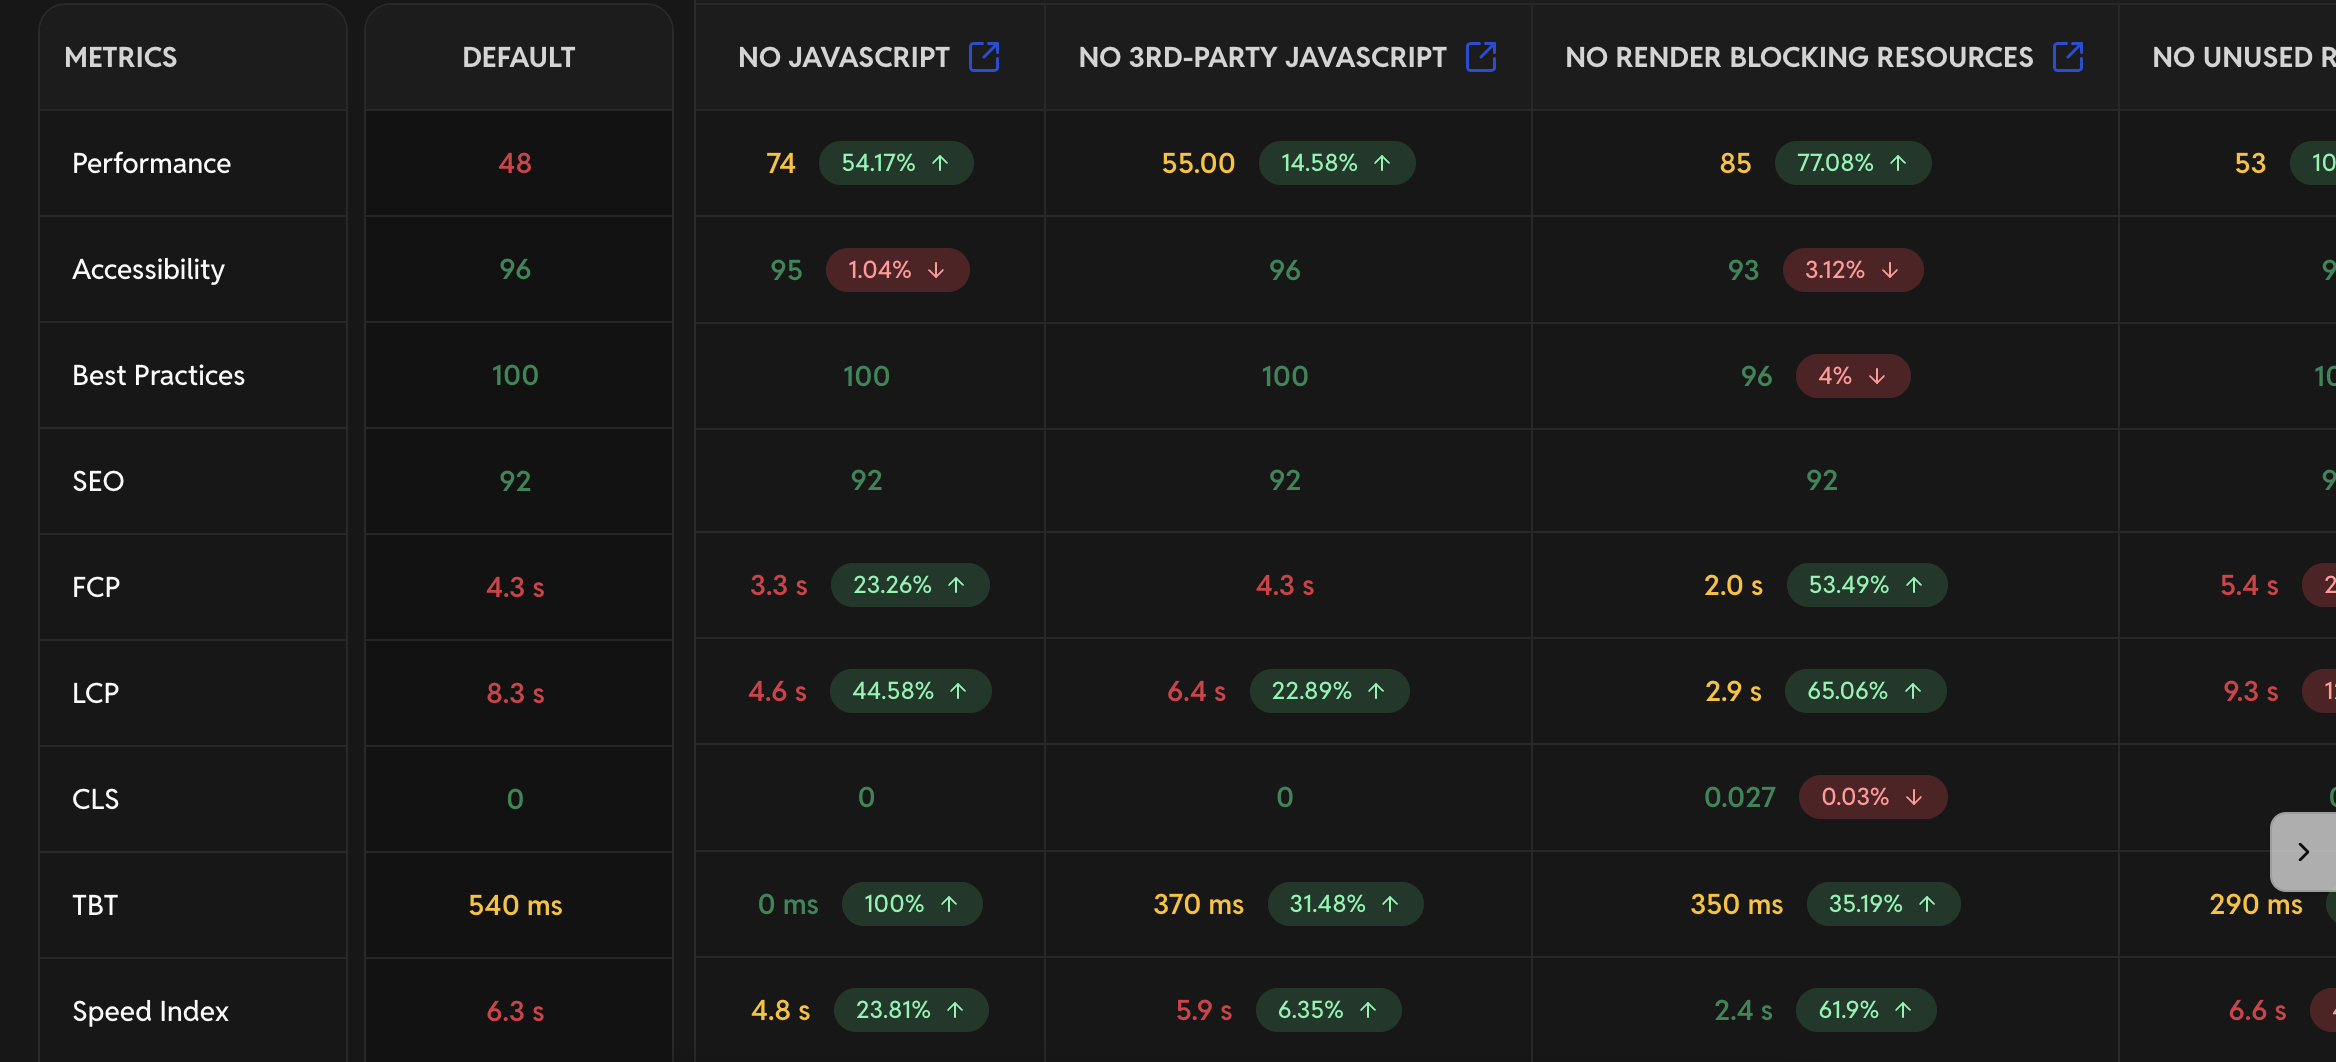
Task: Click the 4% Best Practices decrease badge
Action: pyautogui.click(x=1852, y=376)
